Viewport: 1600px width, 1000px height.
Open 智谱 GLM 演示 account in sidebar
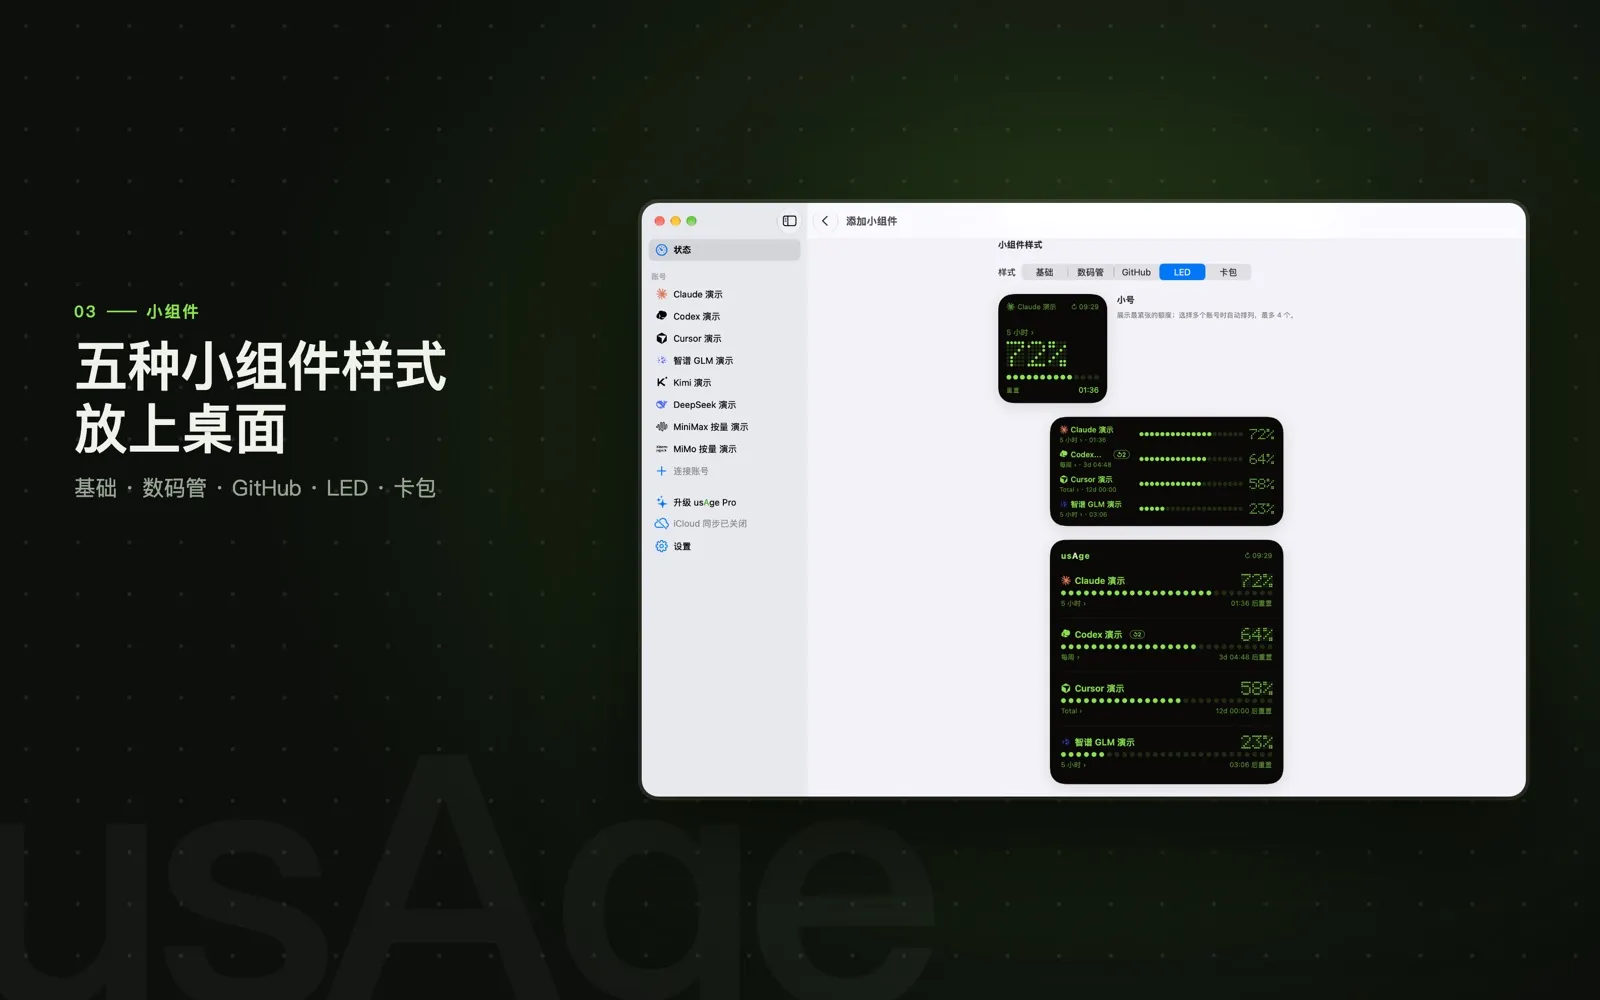tap(724, 360)
